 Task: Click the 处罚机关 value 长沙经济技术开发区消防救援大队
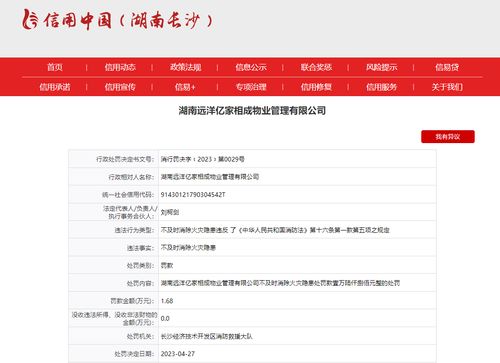pyautogui.click(x=206, y=336)
